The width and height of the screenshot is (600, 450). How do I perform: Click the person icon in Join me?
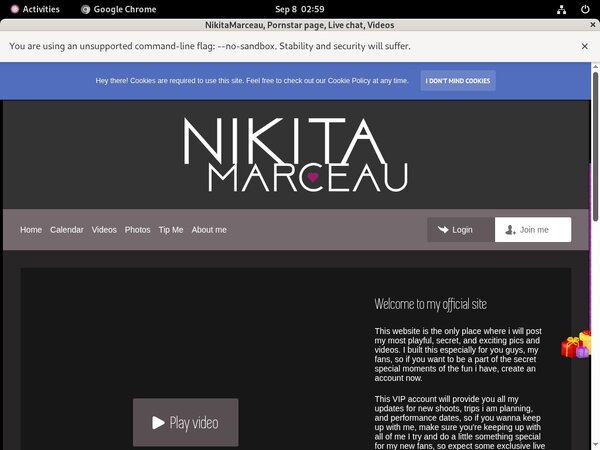coord(510,229)
